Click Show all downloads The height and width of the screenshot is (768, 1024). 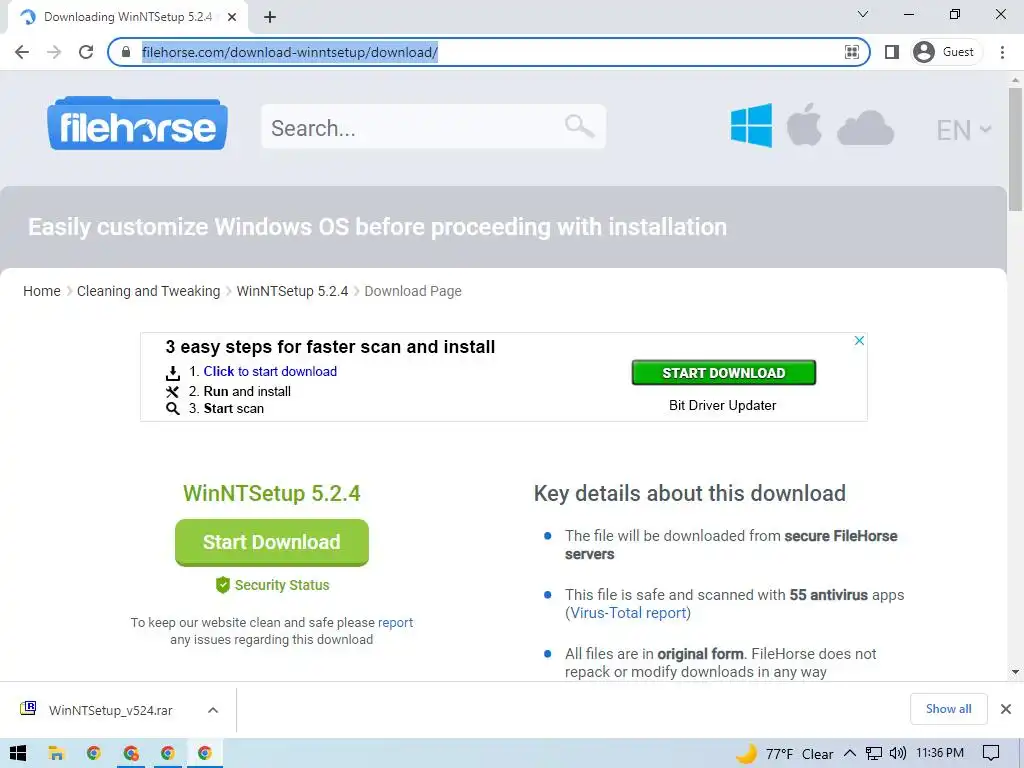tap(948, 709)
